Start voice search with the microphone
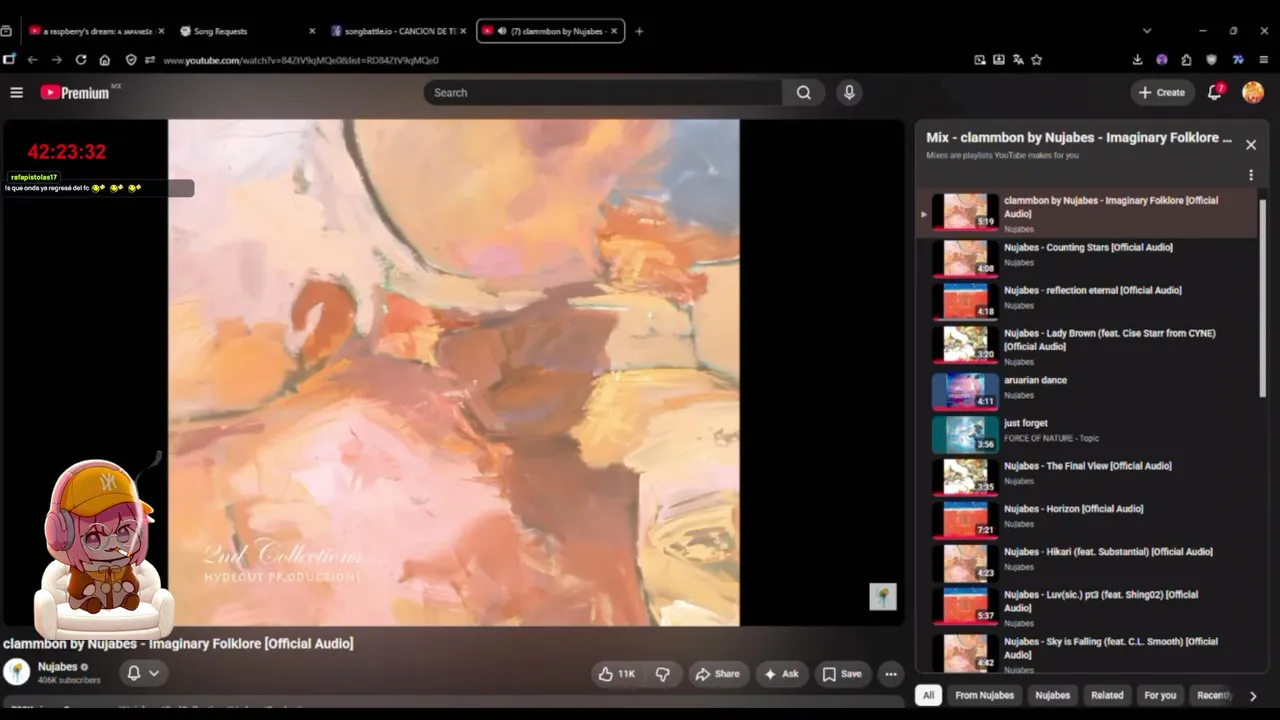This screenshot has width=1280, height=720. [x=849, y=92]
